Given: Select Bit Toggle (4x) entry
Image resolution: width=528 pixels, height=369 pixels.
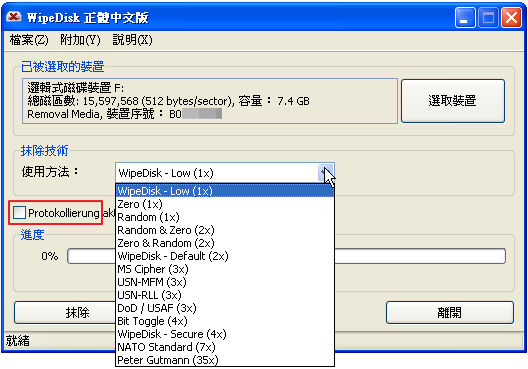Looking at the screenshot, I should point(225,321).
